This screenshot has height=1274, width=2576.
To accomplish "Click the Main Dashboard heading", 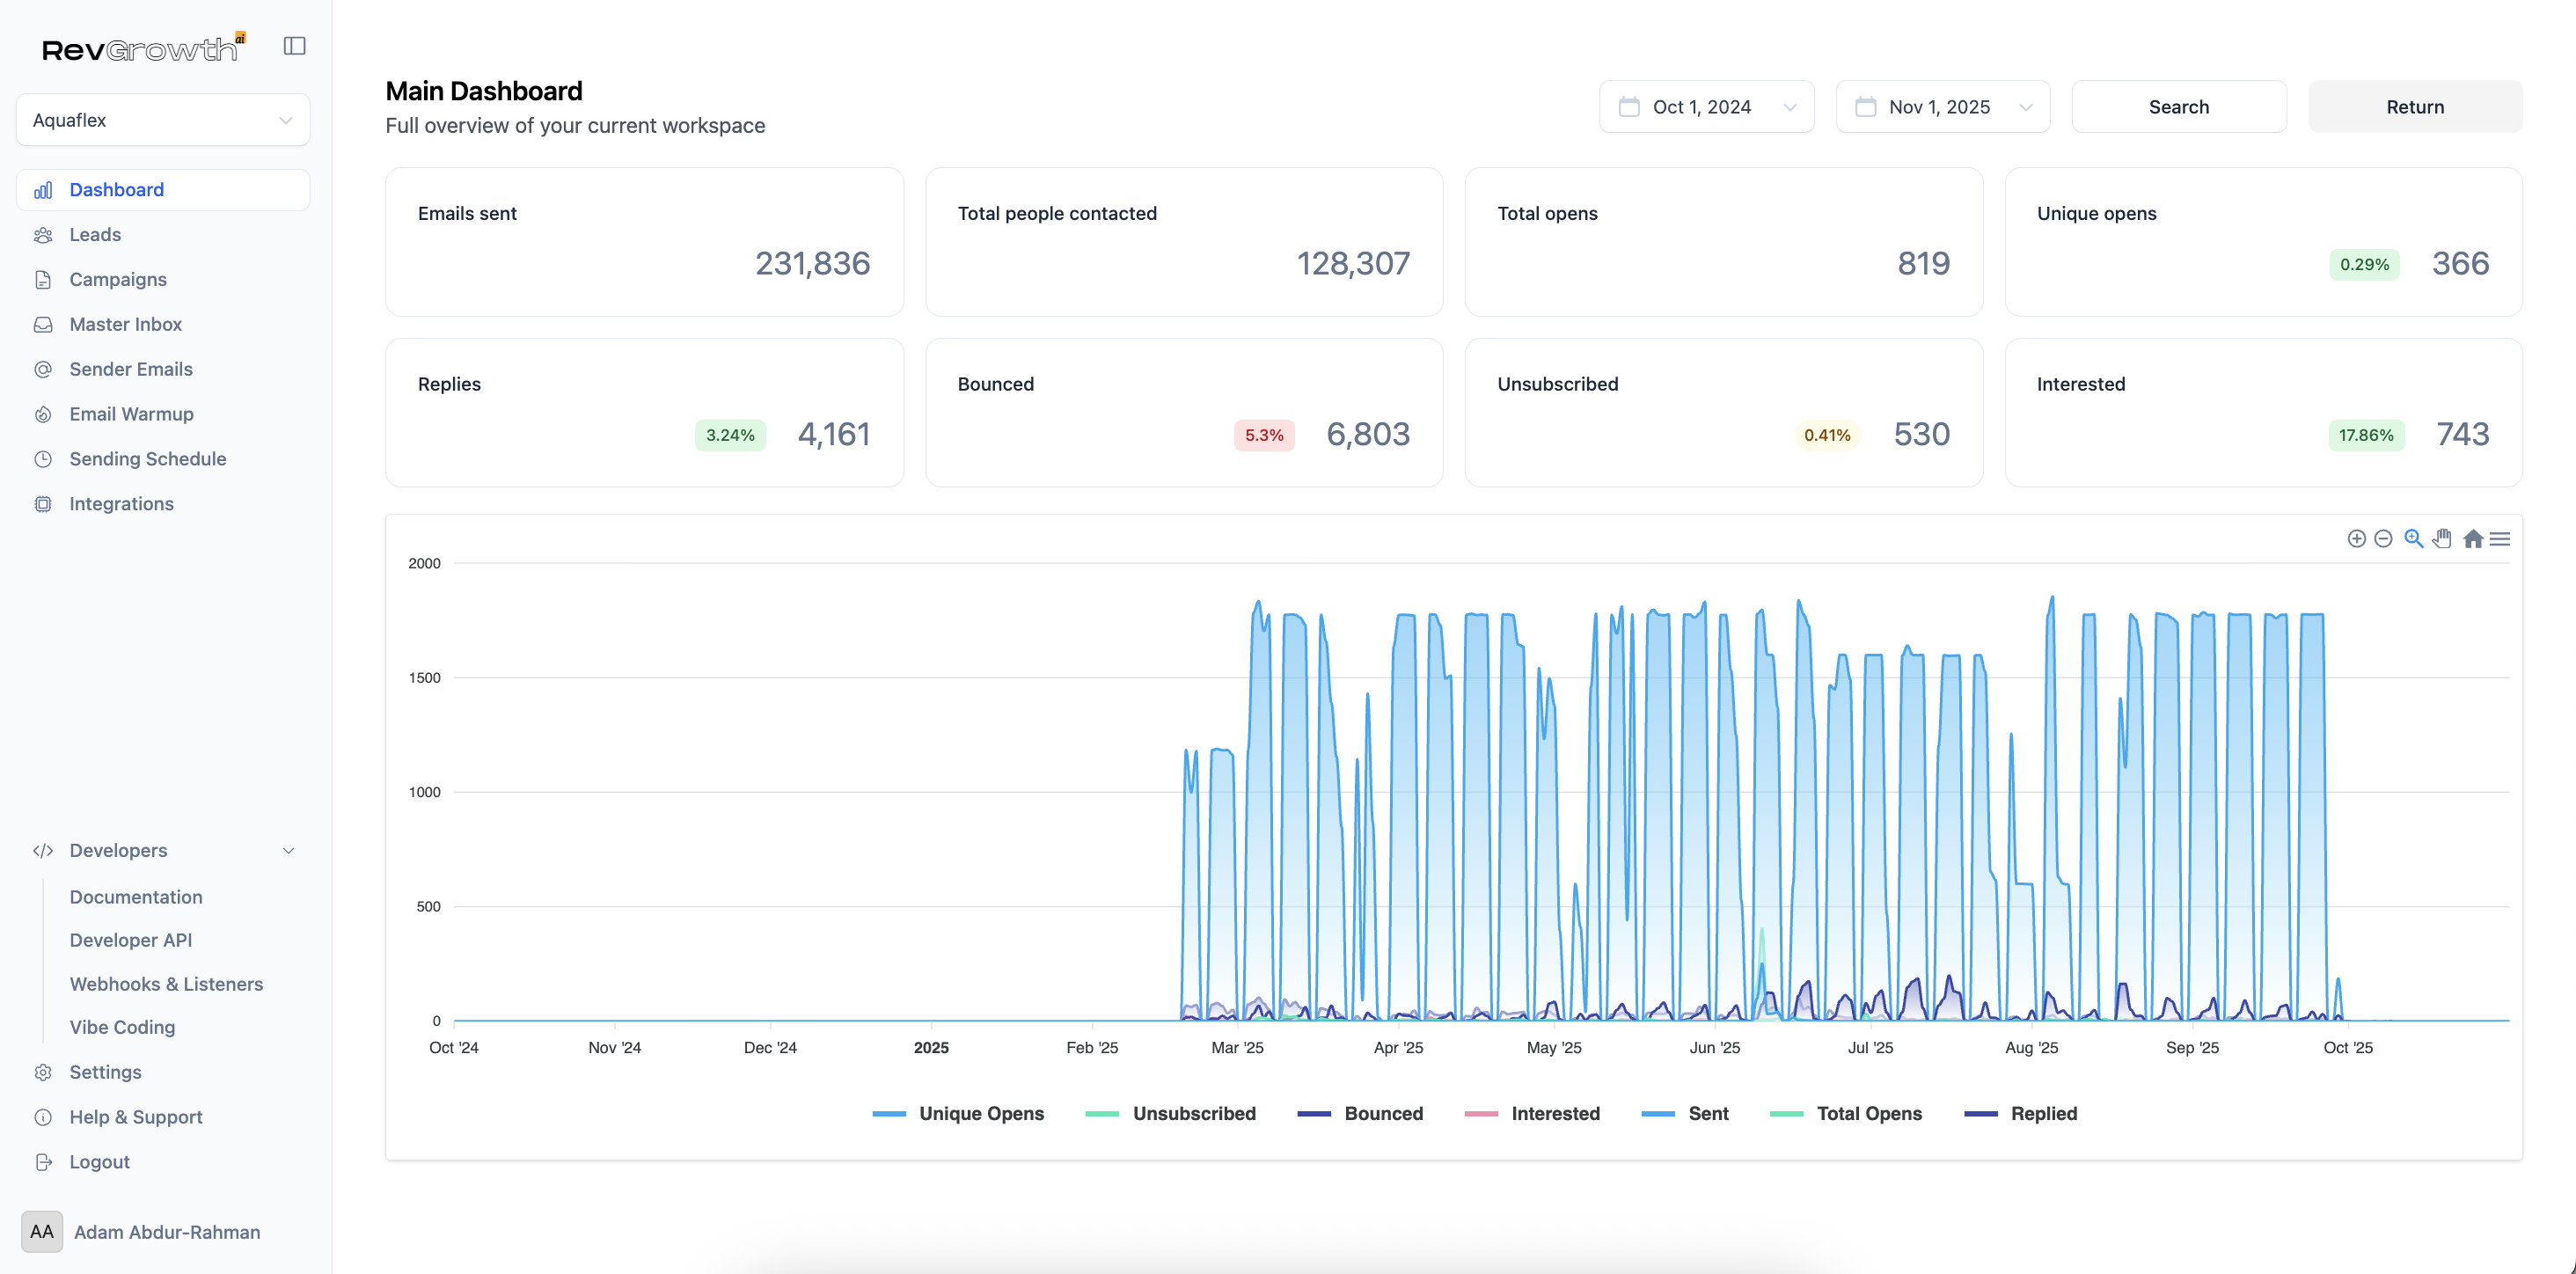I will (x=484, y=91).
